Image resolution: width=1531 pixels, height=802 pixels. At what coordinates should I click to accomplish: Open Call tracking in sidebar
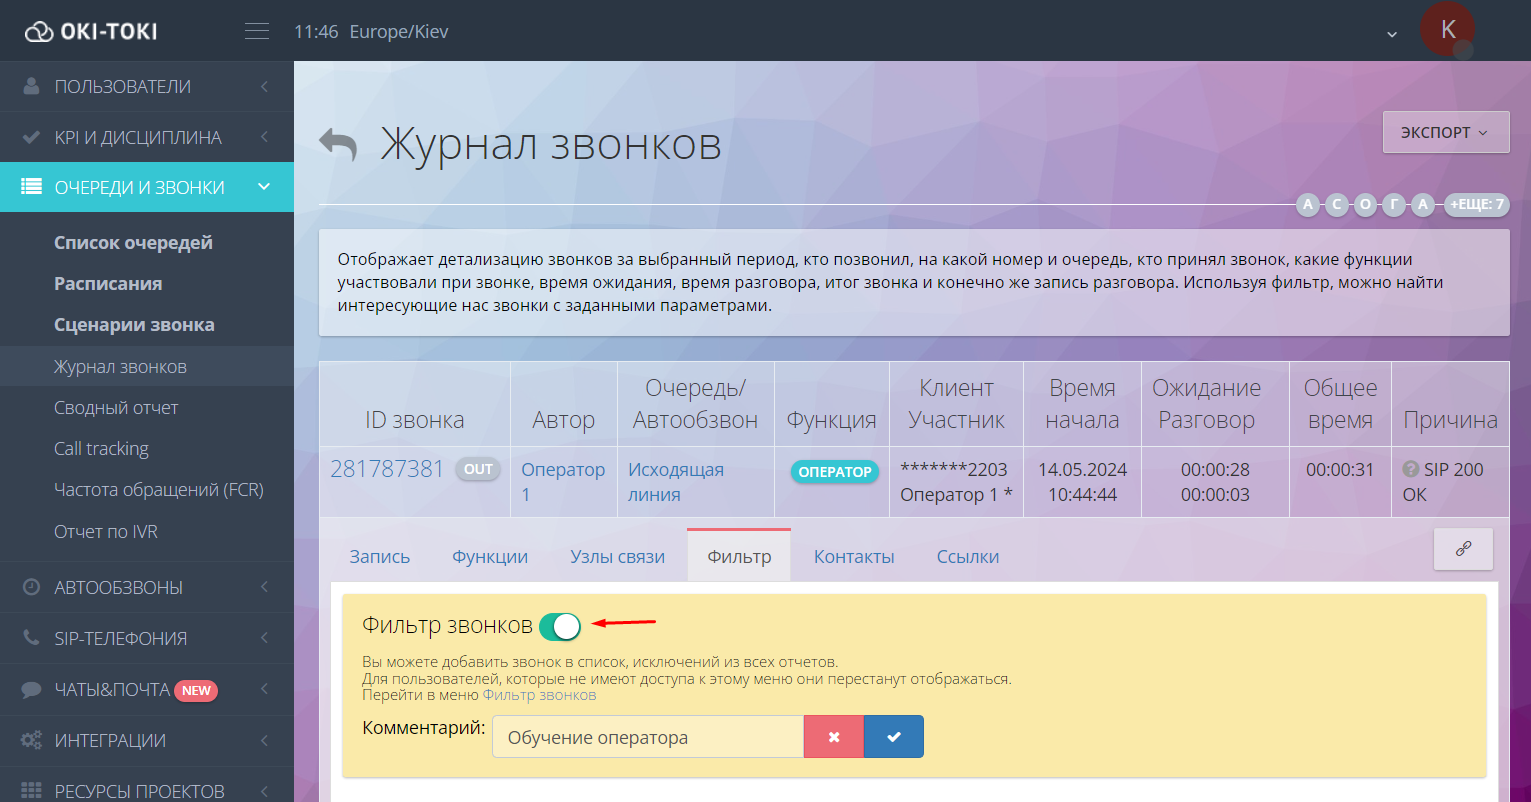point(101,449)
